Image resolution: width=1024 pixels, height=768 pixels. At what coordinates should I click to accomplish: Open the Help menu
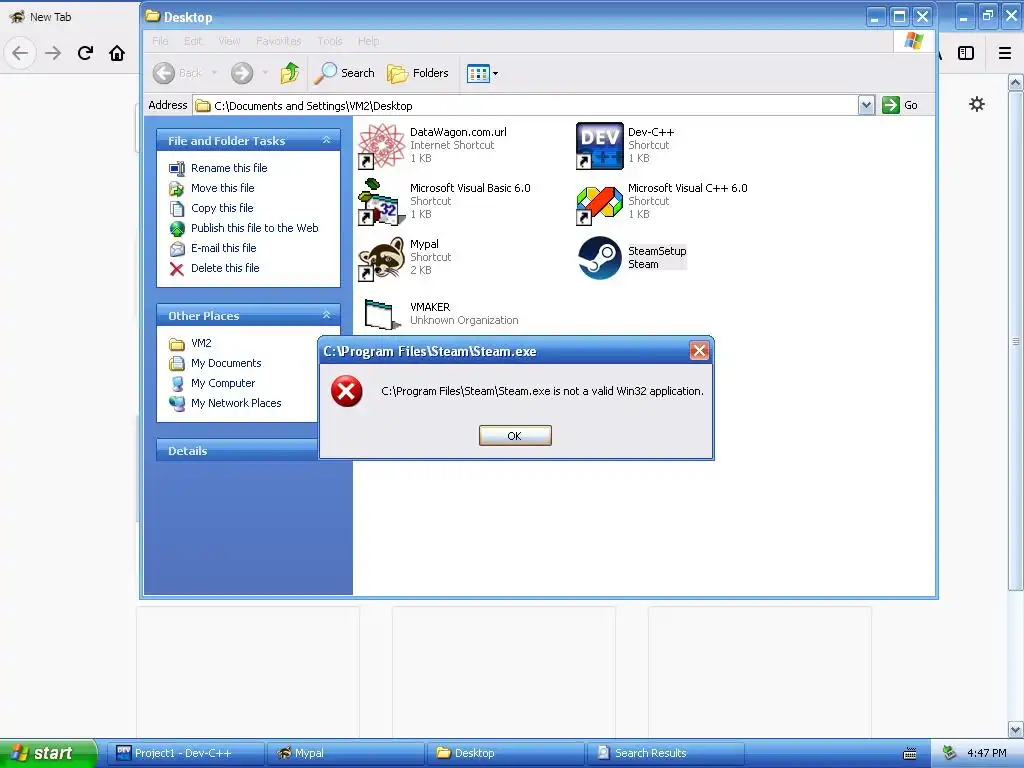368,41
